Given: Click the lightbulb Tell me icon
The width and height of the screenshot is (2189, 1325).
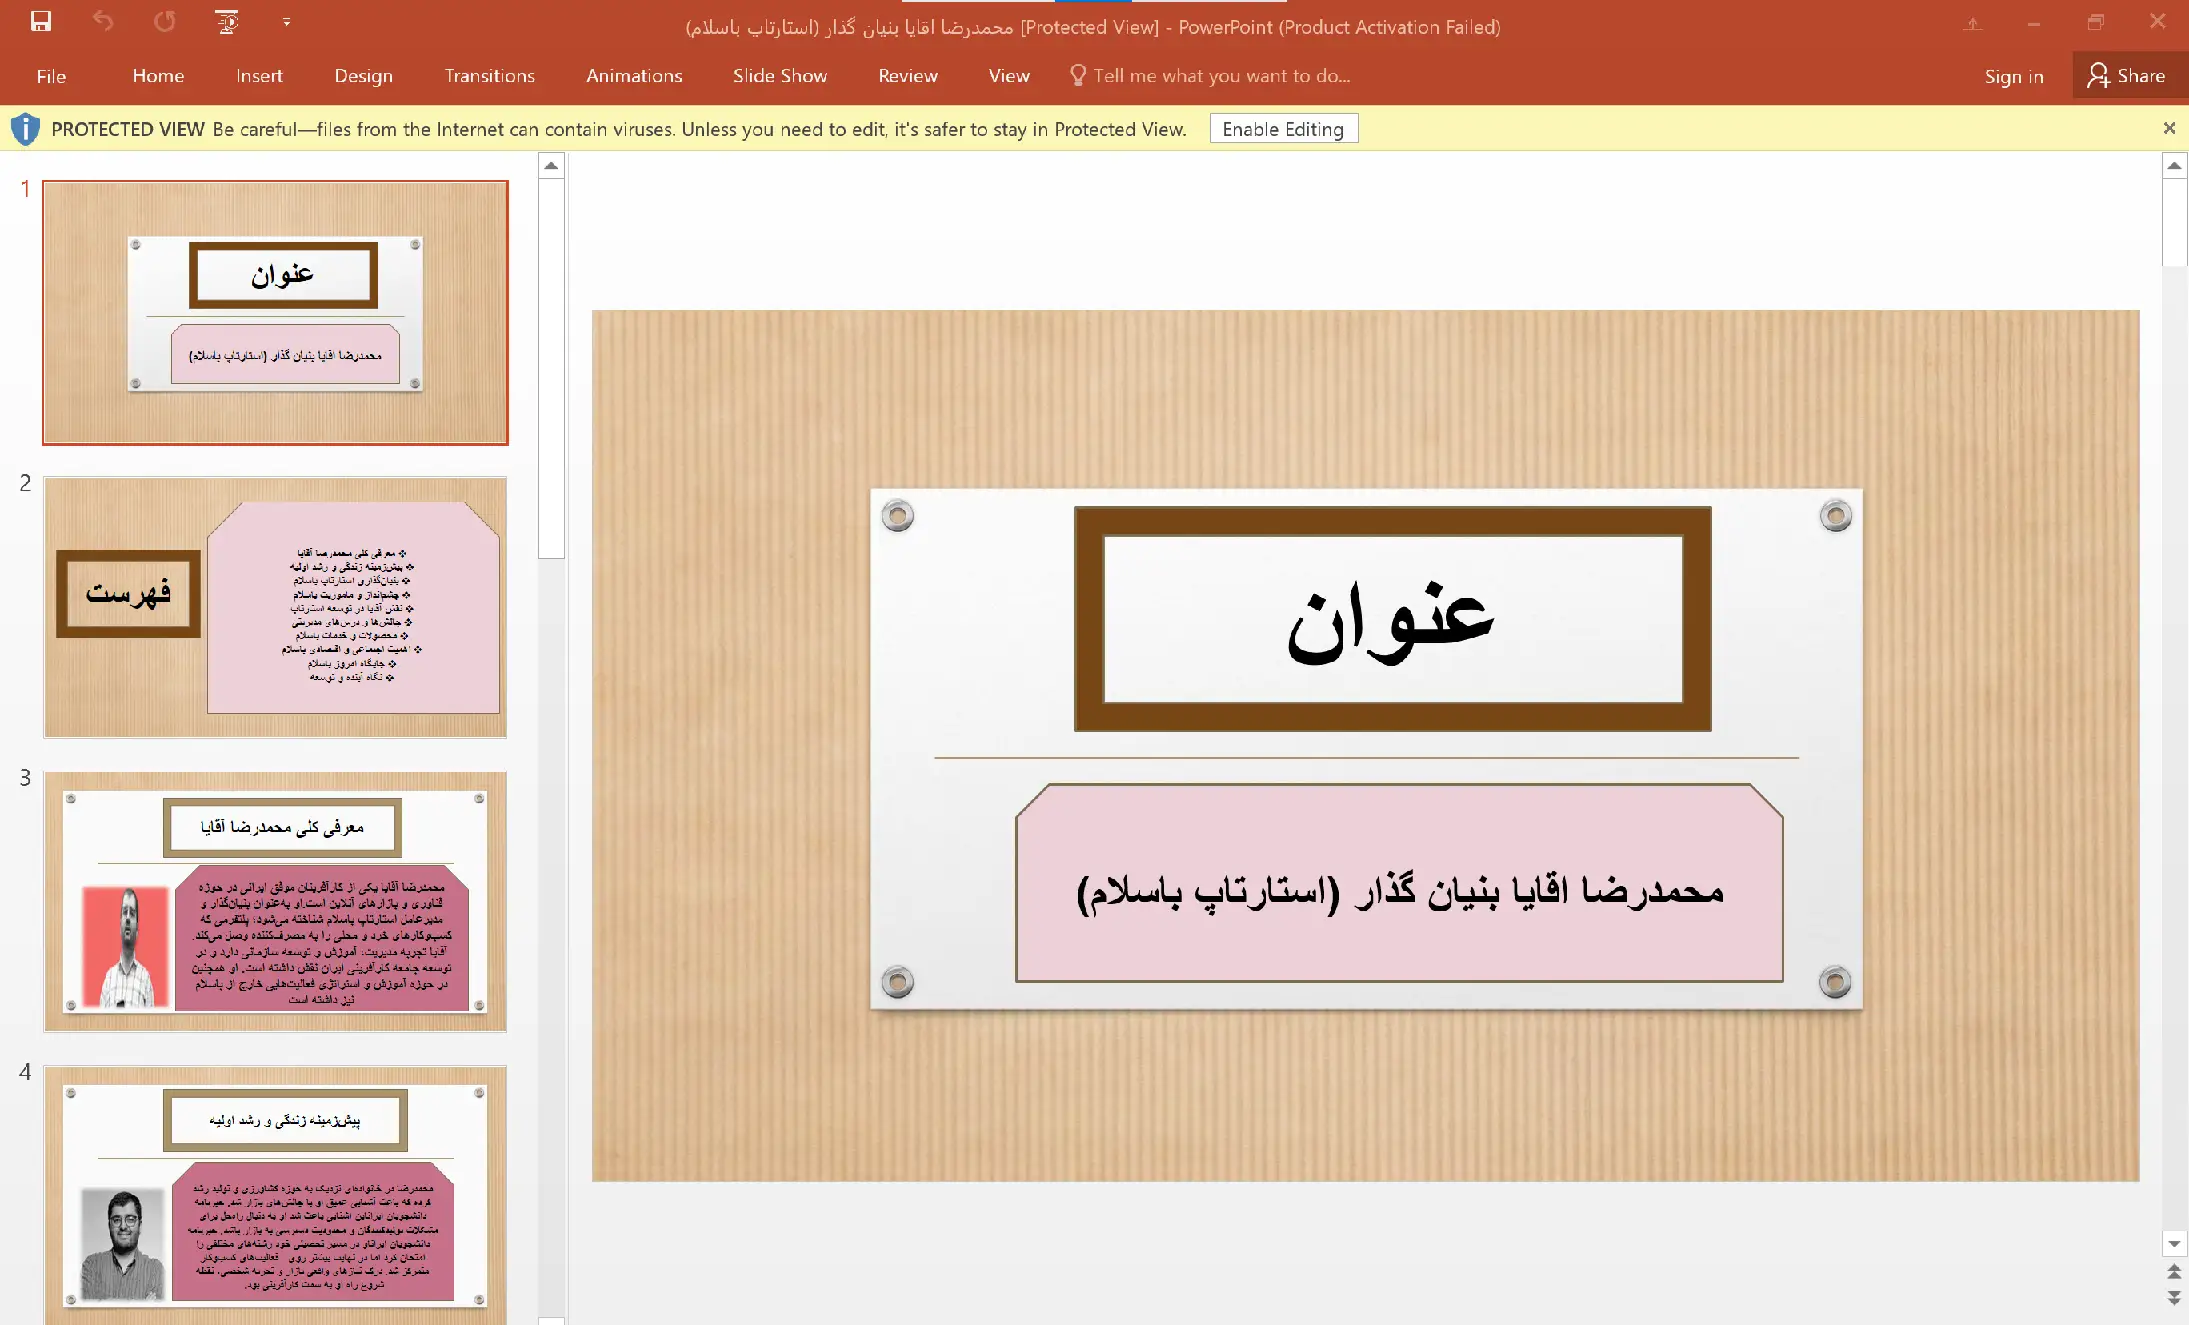Looking at the screenshot, I should pos(1077,76).
